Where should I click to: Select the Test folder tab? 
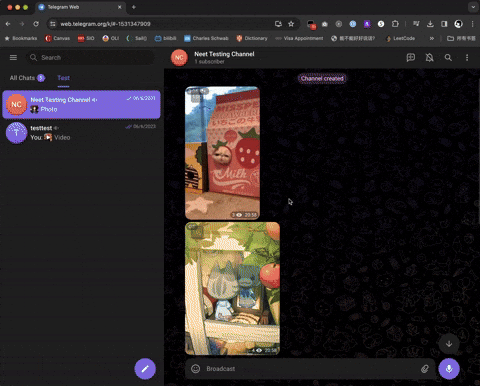pyautogui.click(x=63, y=78)
